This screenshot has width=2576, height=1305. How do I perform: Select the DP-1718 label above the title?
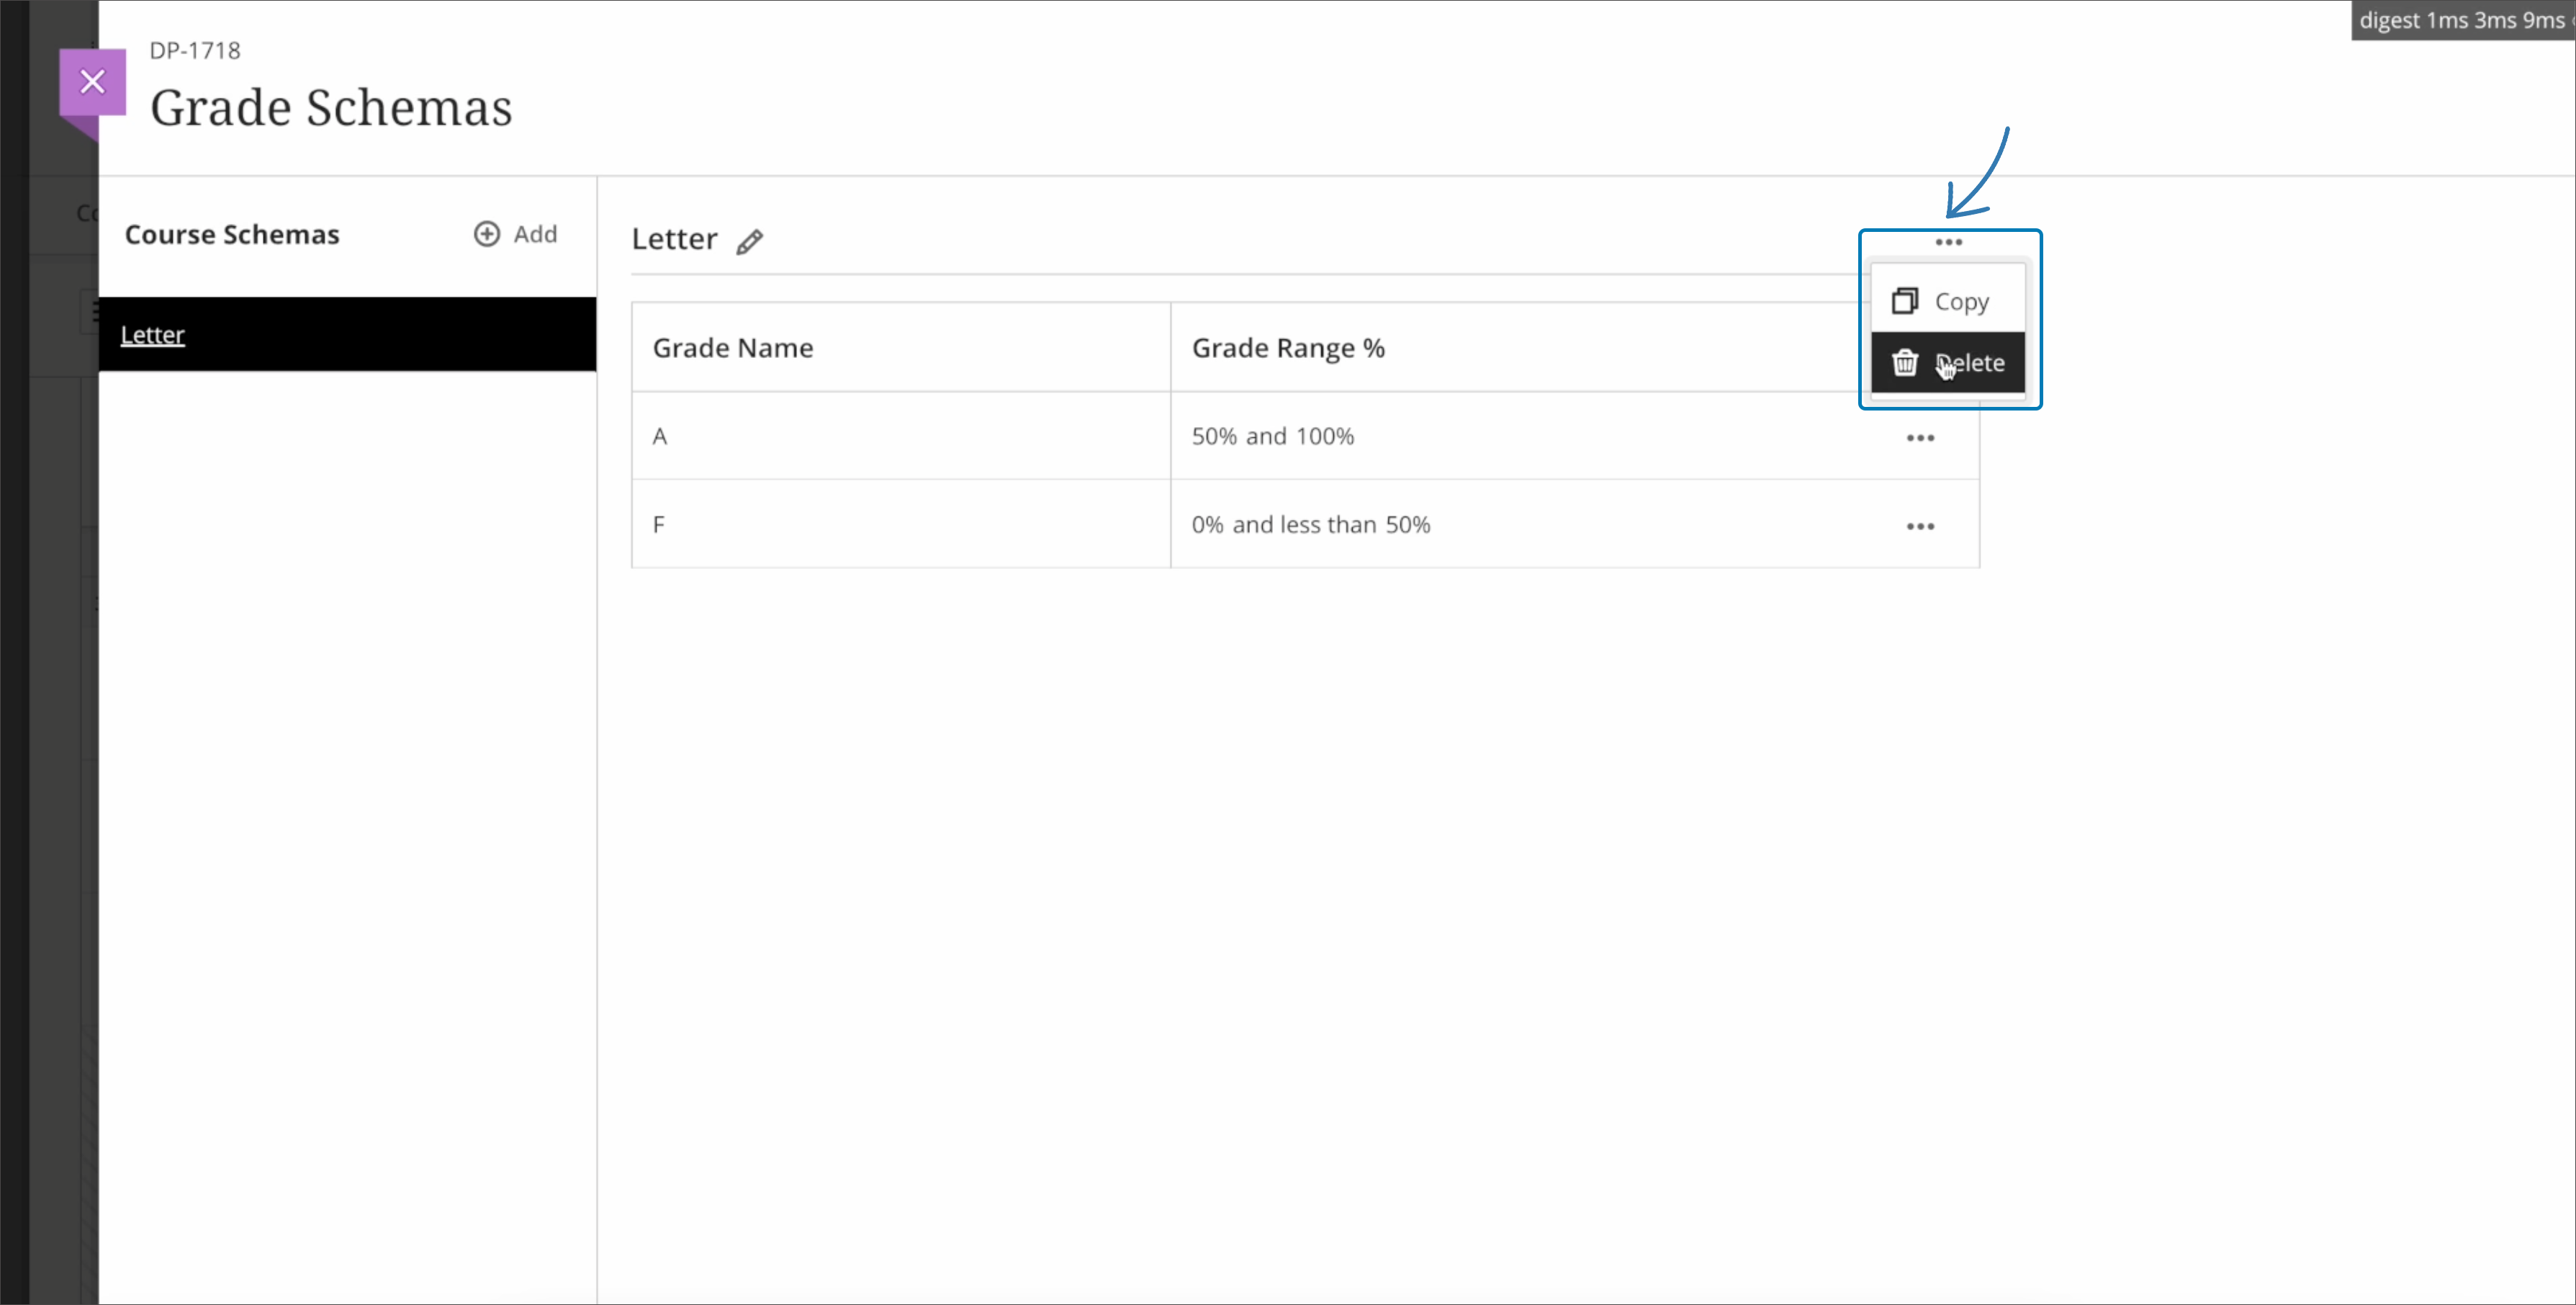pos(195,49)
